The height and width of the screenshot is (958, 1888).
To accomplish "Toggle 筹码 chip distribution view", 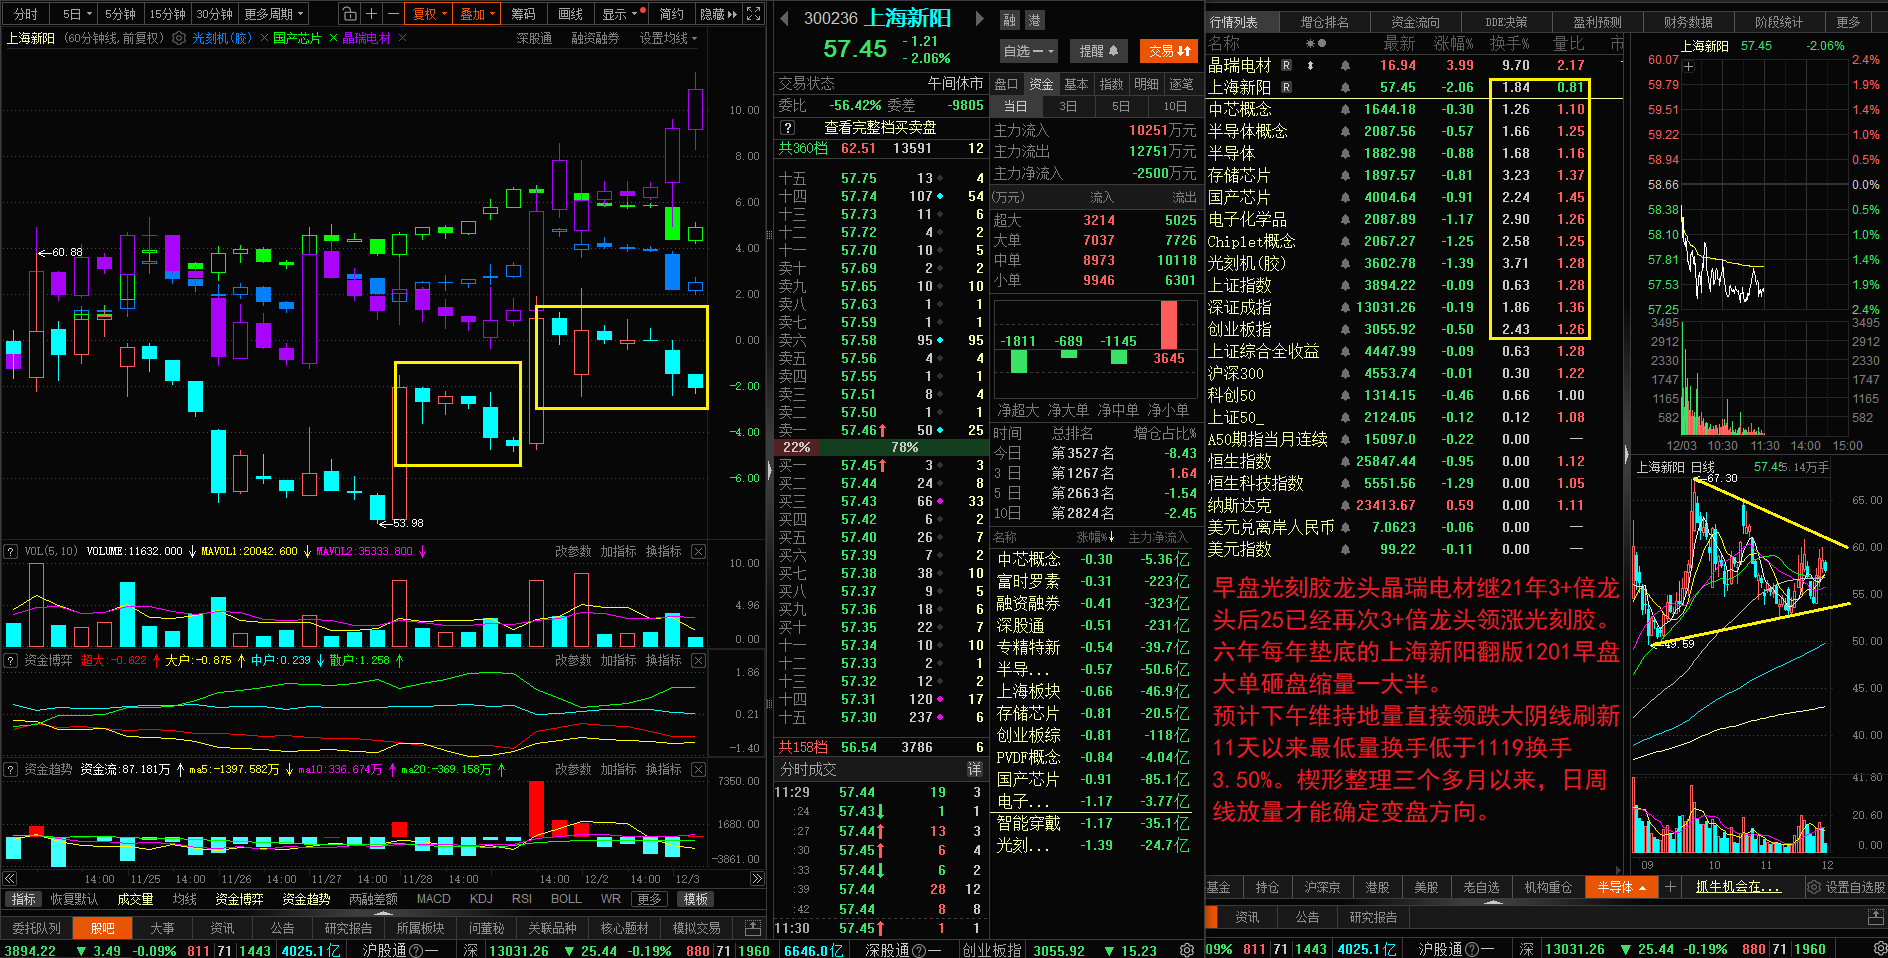I will [523, 14].
